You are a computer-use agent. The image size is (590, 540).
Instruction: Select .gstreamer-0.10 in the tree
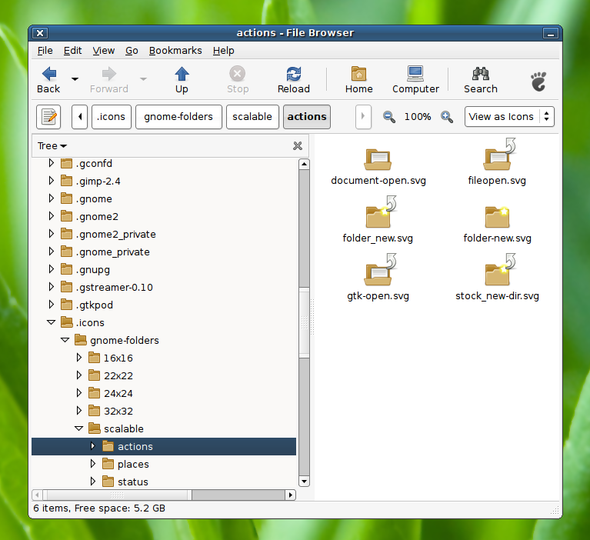tap(114, 287)
